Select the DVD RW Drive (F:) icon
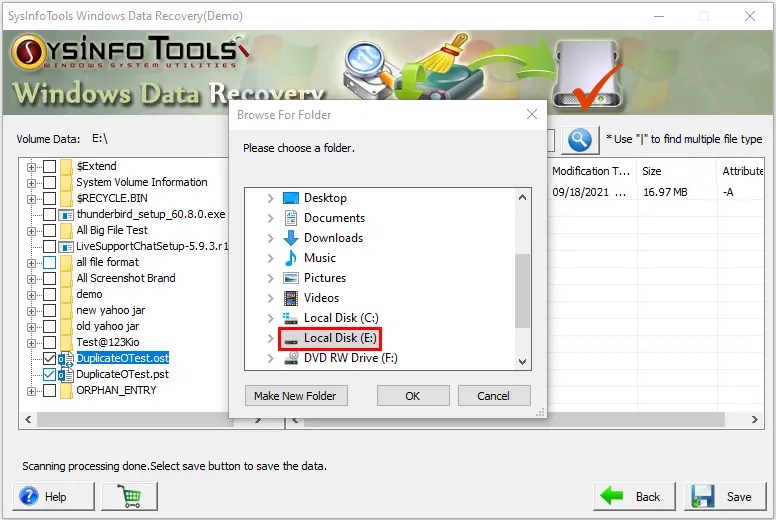776x520 pixels. coord(291,358)
